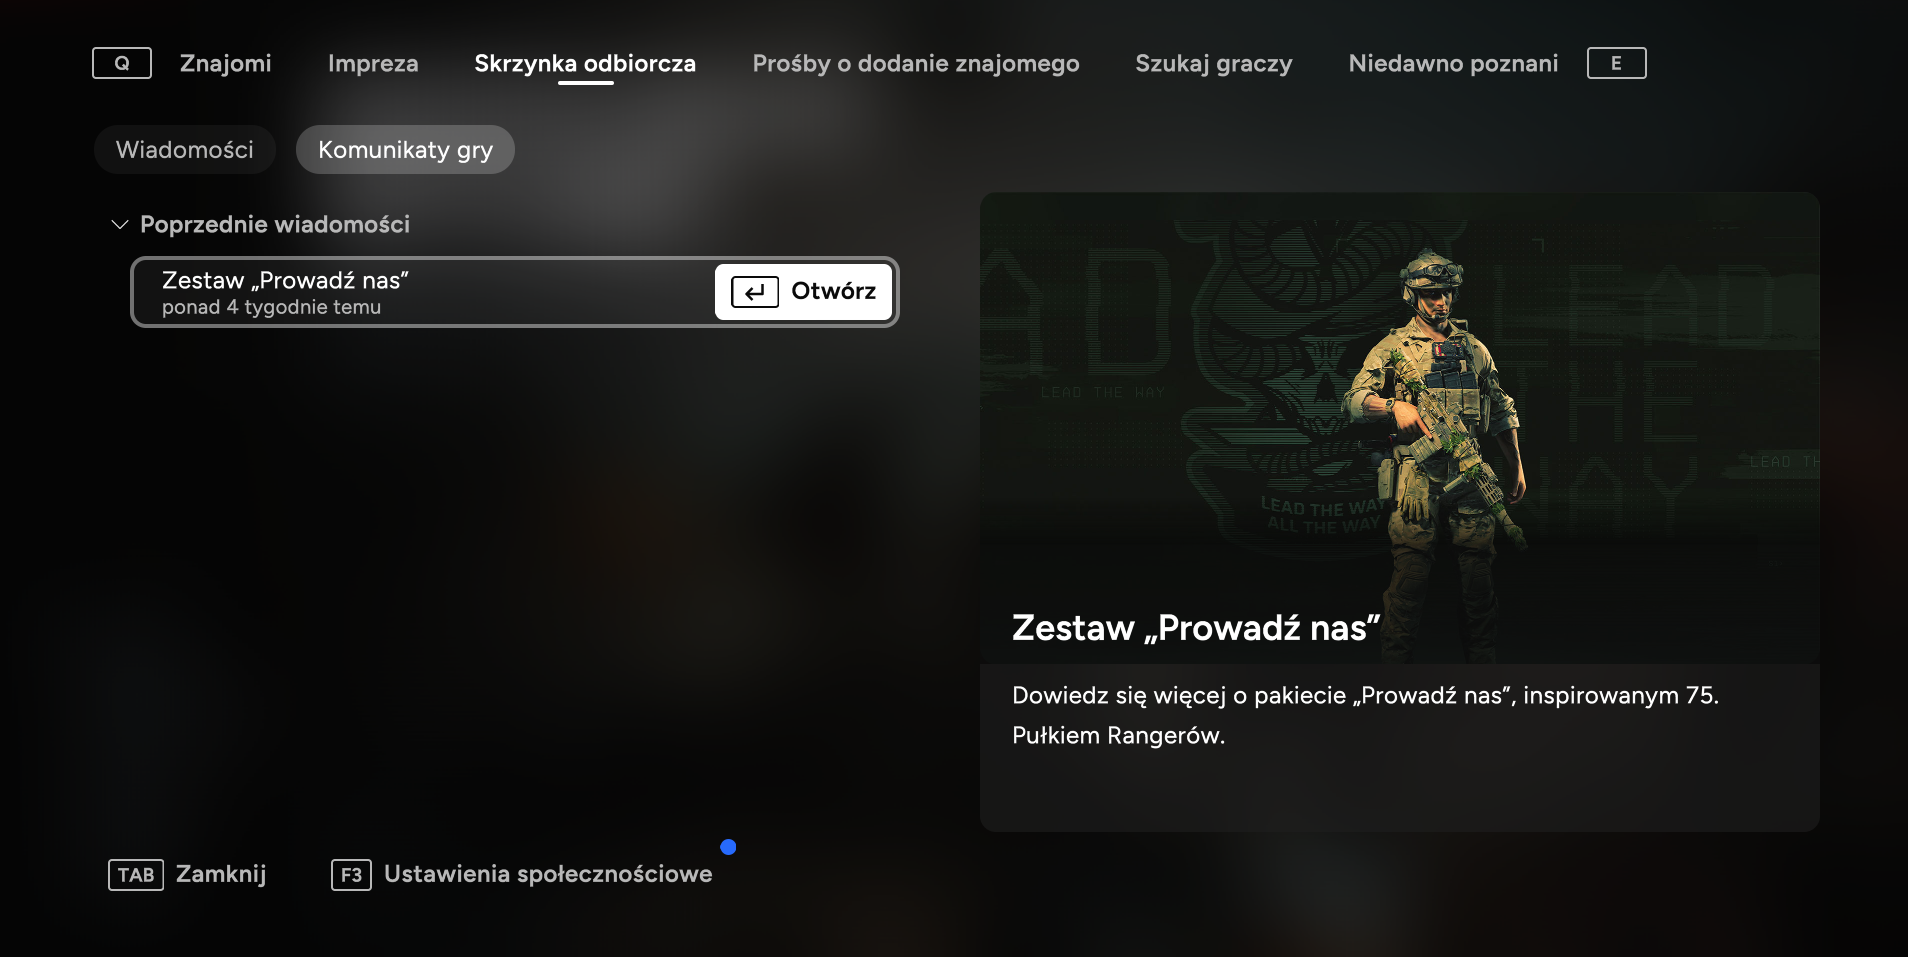Click the F3 key icon
Screen dimensions: 1908x957
point(351,875)
